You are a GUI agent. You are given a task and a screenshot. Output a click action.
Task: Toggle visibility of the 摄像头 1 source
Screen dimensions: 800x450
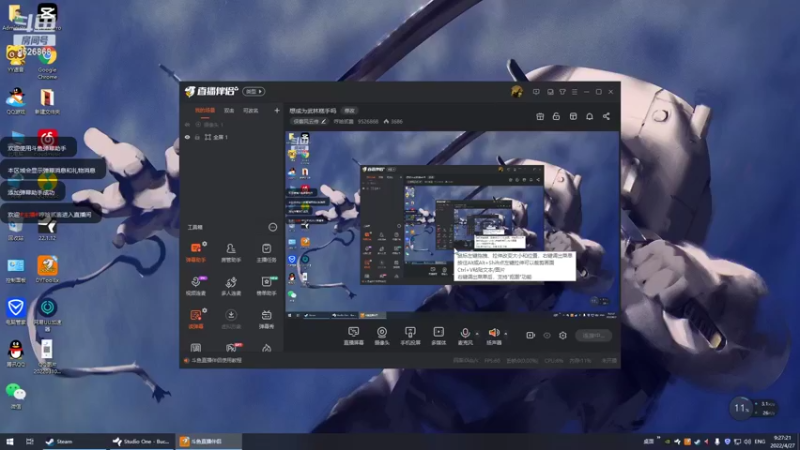click(187, 124)
